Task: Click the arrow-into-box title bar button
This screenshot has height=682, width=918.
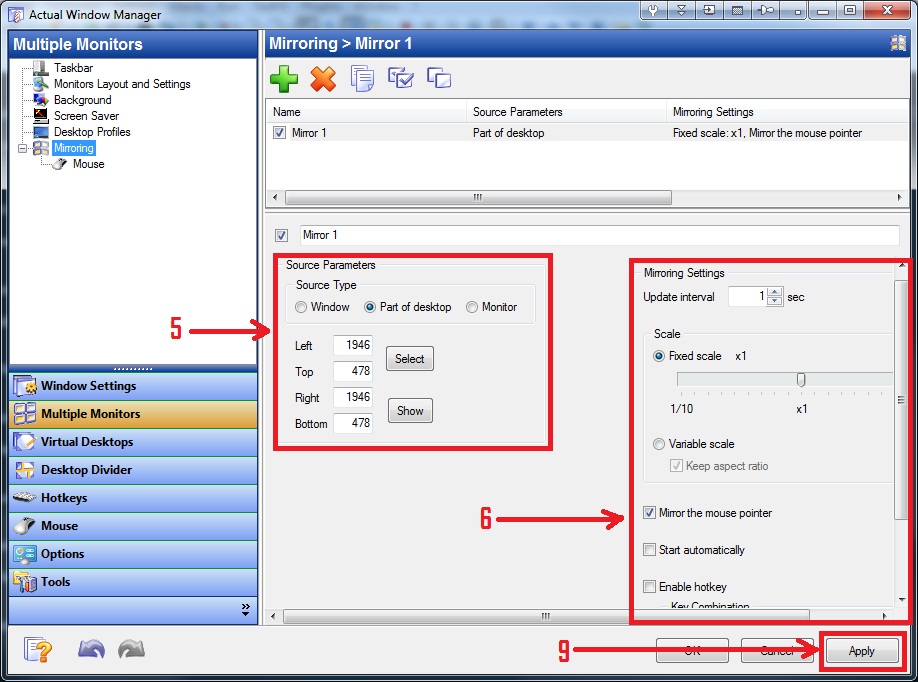Action: click(710, 11)
